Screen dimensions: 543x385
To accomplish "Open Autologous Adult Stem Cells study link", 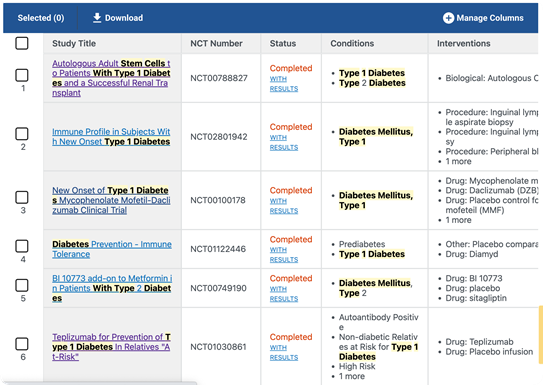I will [x=111, y=78].
